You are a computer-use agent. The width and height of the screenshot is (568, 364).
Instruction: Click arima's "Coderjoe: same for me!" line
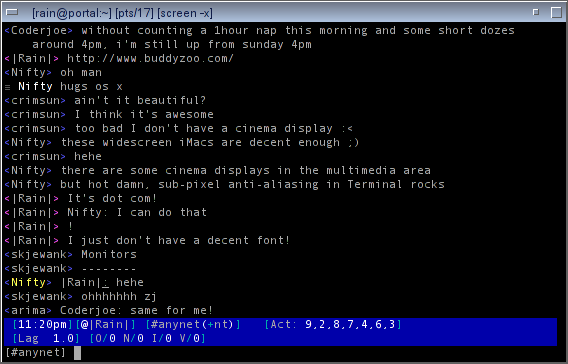coord(109,311)
